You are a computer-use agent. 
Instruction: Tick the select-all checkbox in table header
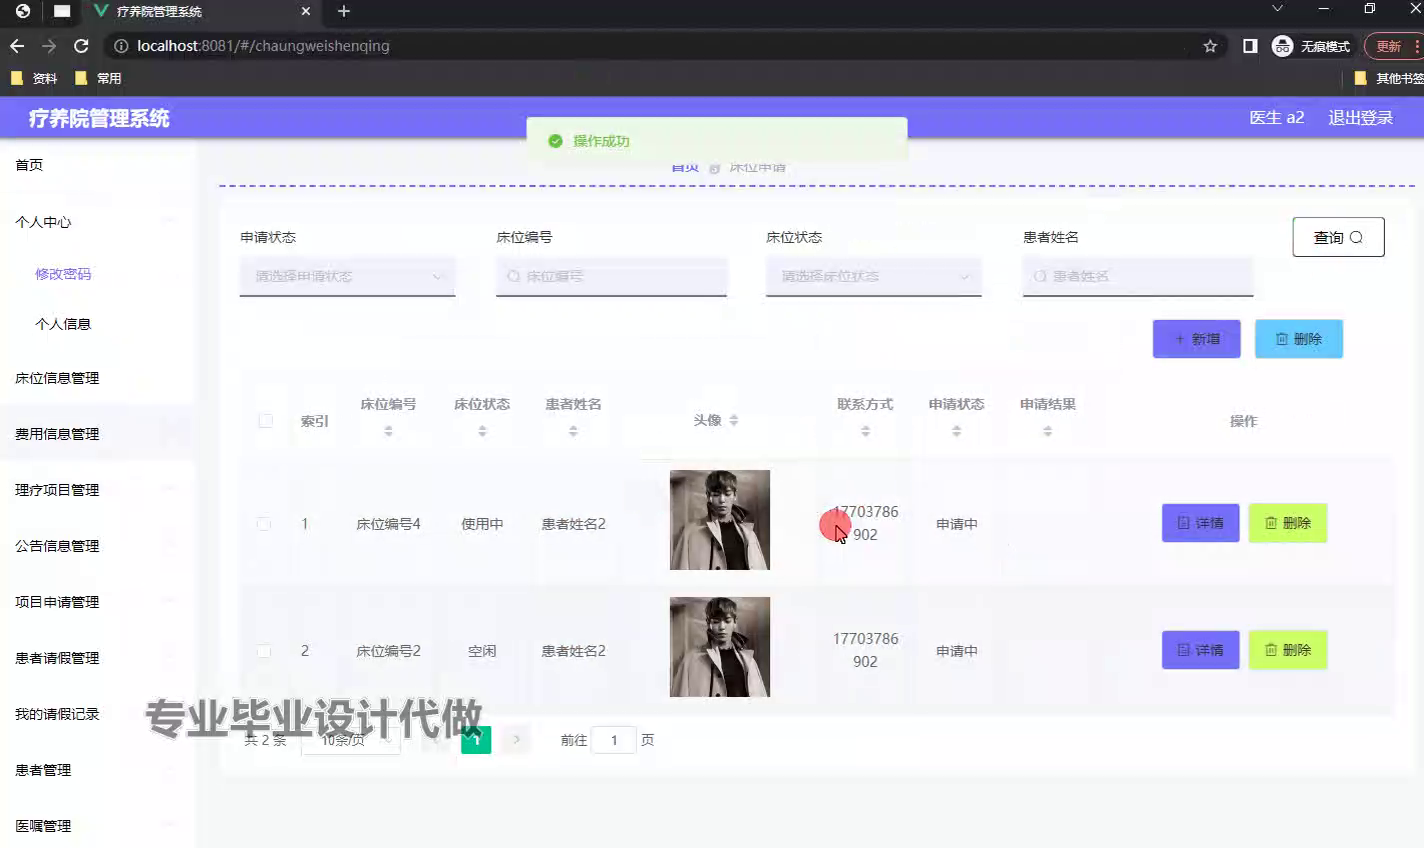[x=265, y=421]
